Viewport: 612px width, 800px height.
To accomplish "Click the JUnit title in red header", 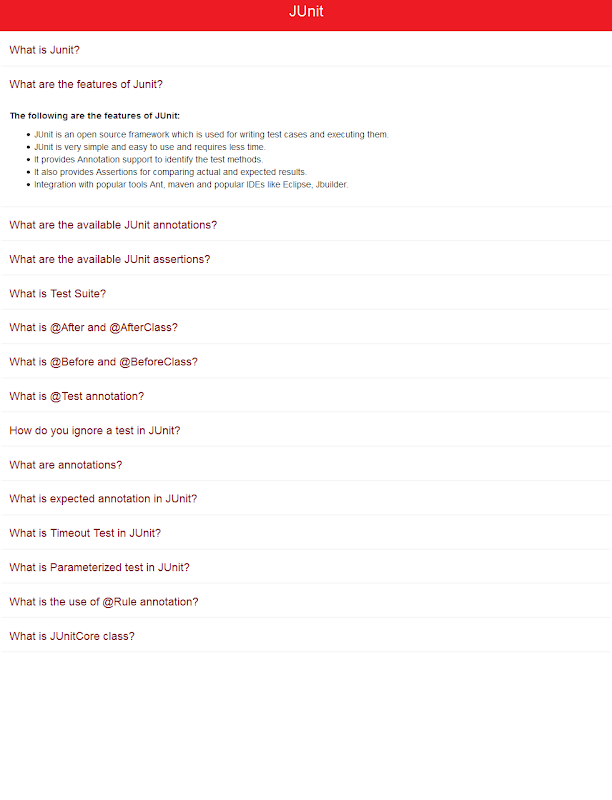I will point(306,12).
